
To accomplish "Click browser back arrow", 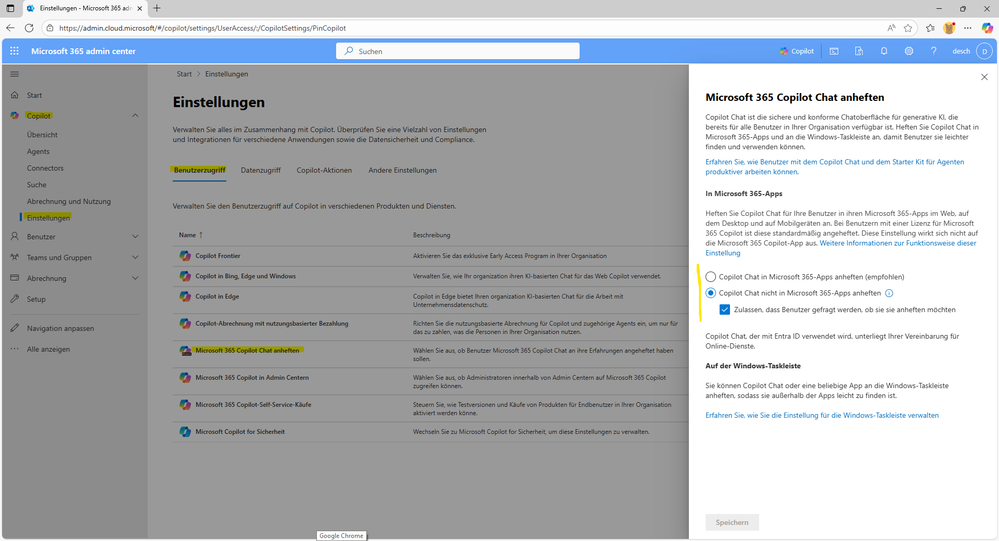I will (10, 28).
